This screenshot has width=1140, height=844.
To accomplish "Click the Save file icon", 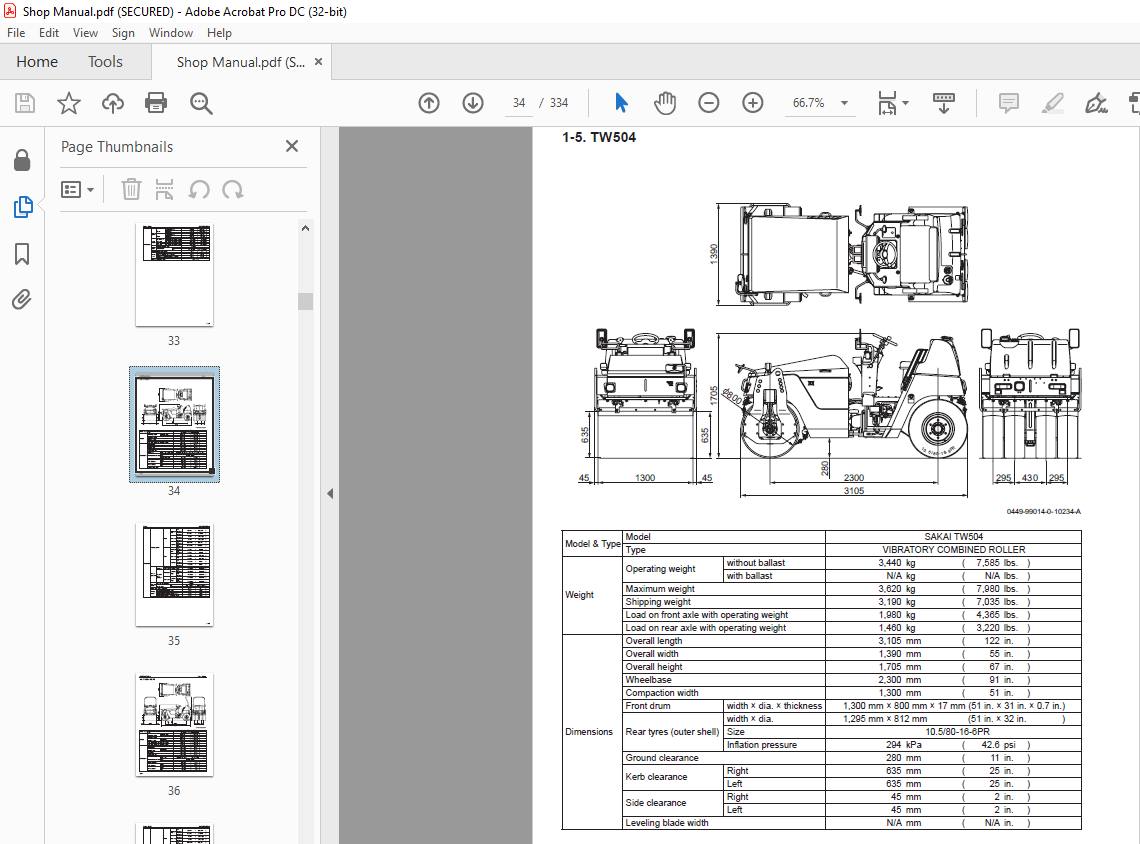I will pos(25,103).
